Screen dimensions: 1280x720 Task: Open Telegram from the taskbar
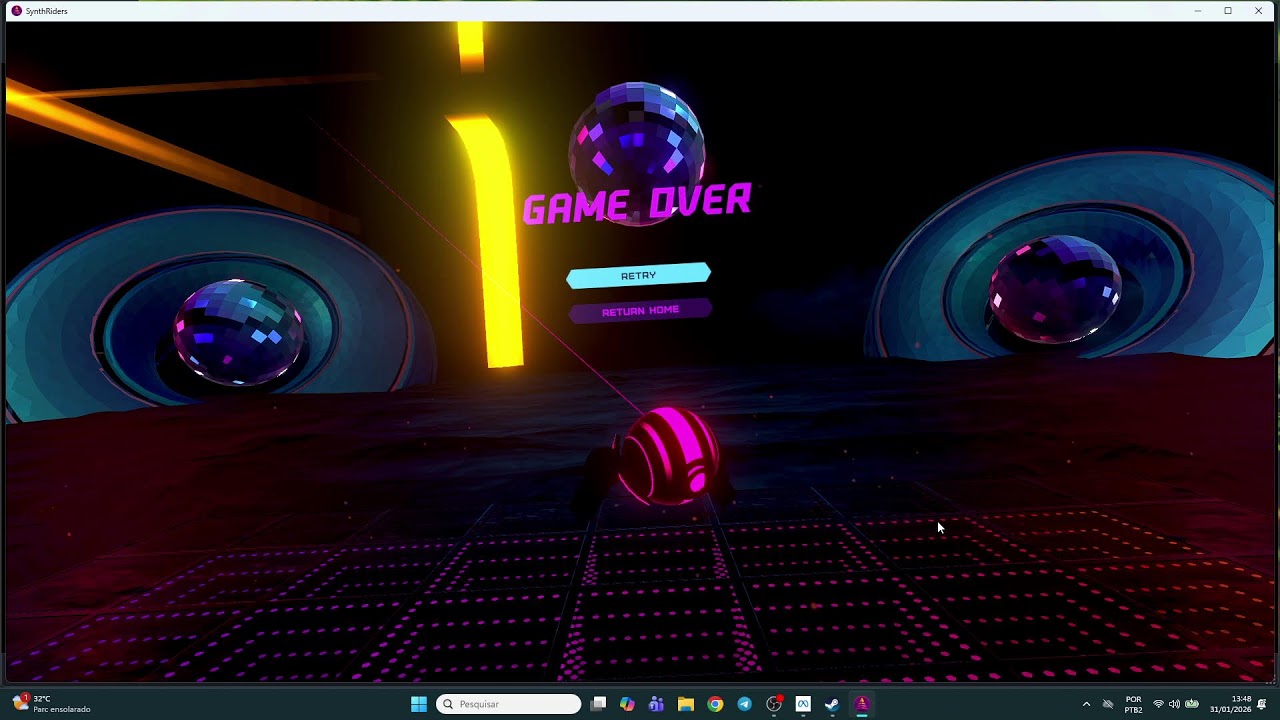pyautogui.click(x=744, y=704)
